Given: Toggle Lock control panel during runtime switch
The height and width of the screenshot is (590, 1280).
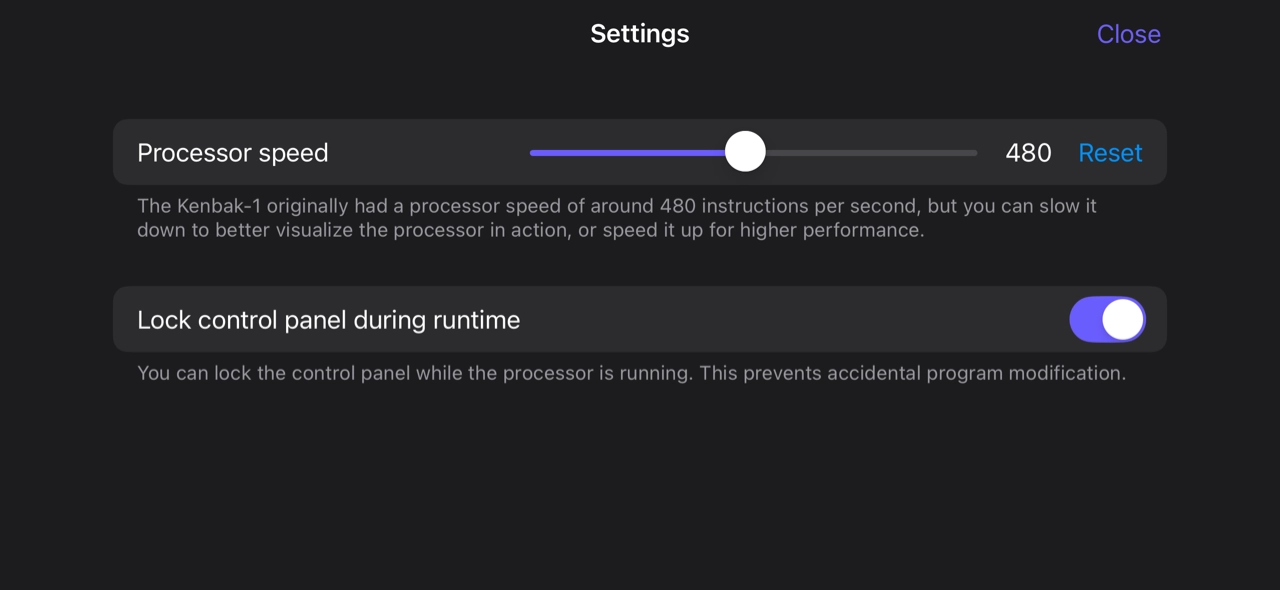Looking at the screenshot, I should [x=1107, y=320].
